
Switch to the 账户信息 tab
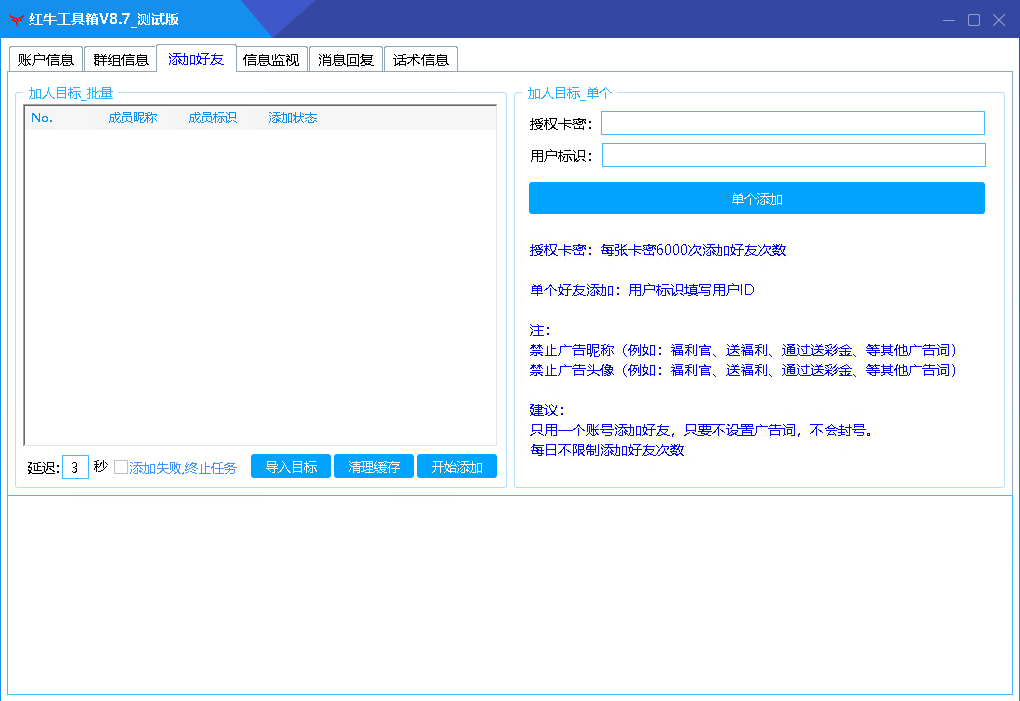pyautogui.click(x=46, y=59)
